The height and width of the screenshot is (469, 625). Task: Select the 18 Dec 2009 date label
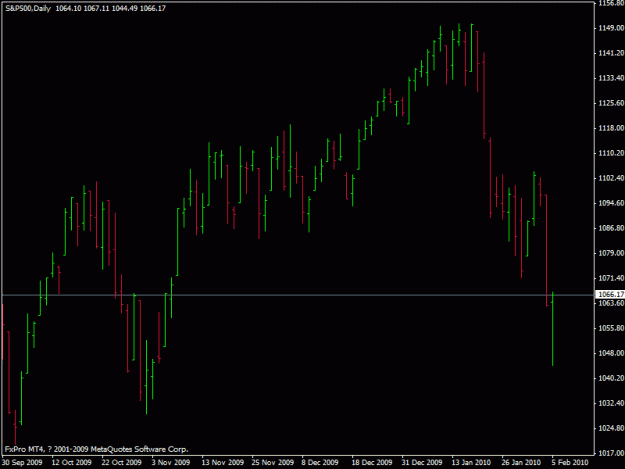pos(371,462)
